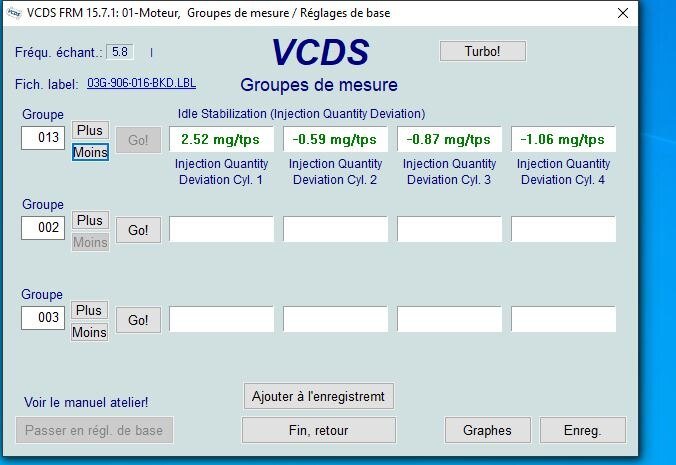Screen dimensions: 676x465
Task: Click the sample rate value 5.8
Action: 120,52
